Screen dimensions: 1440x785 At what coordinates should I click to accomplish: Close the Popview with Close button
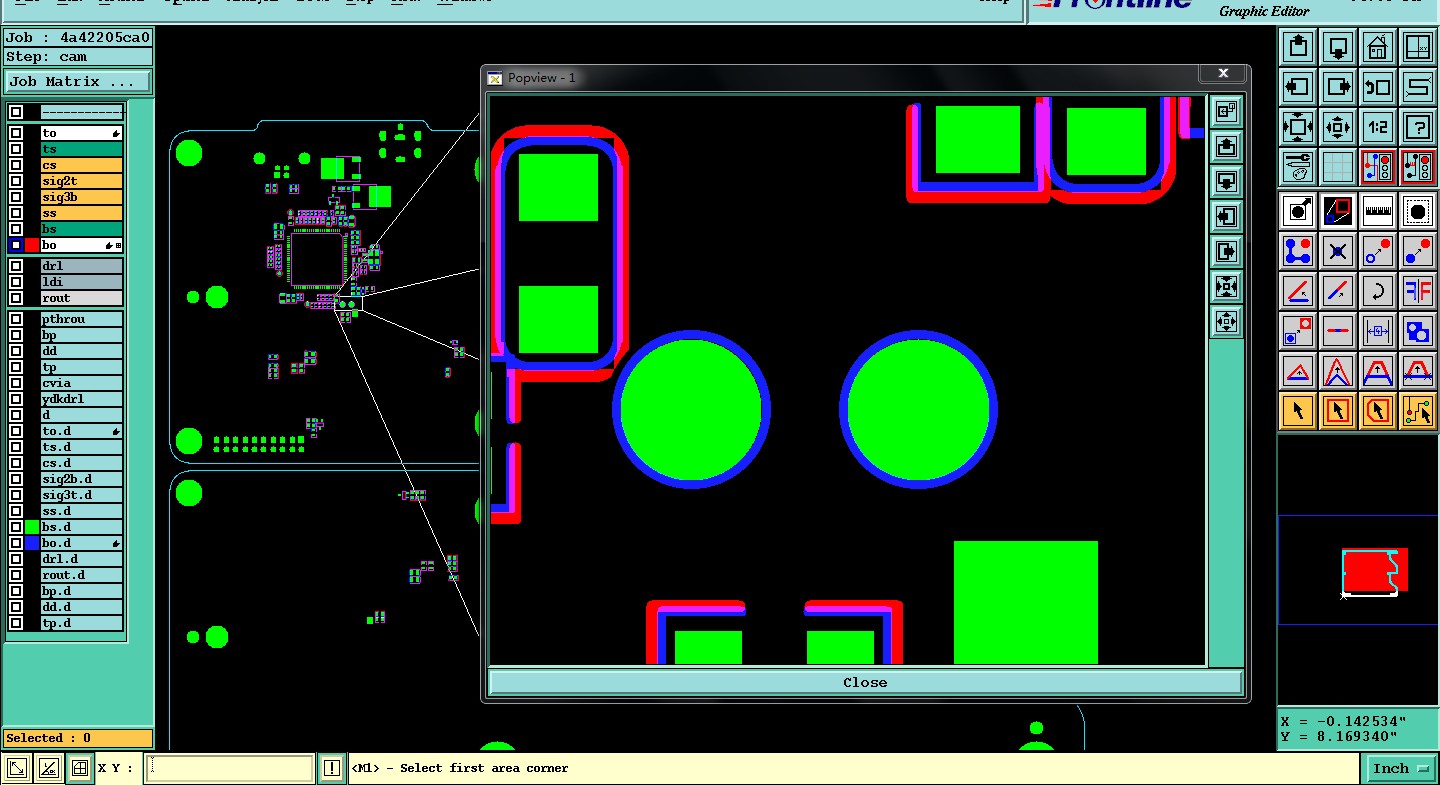pos(865,682)
